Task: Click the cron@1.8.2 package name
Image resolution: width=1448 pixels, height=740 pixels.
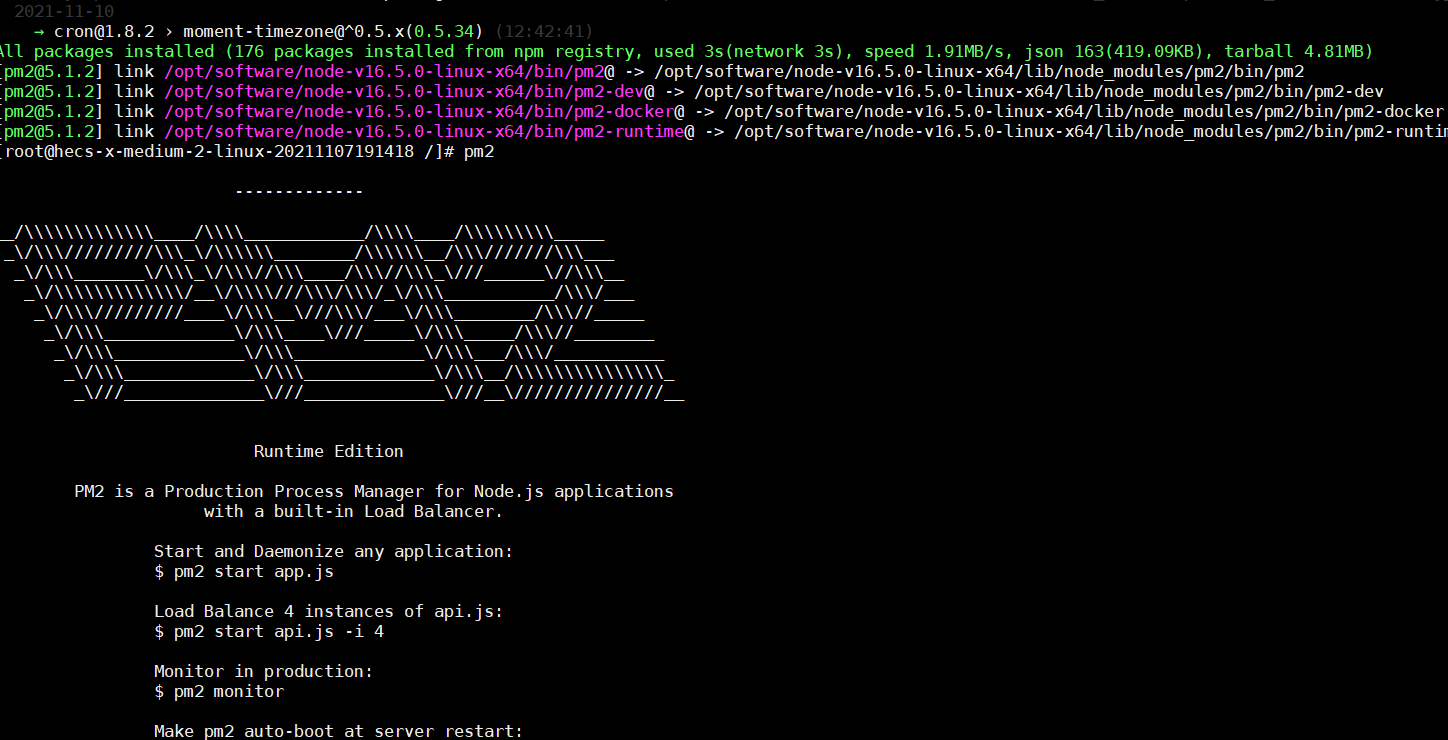Action: tap(104, 31)
